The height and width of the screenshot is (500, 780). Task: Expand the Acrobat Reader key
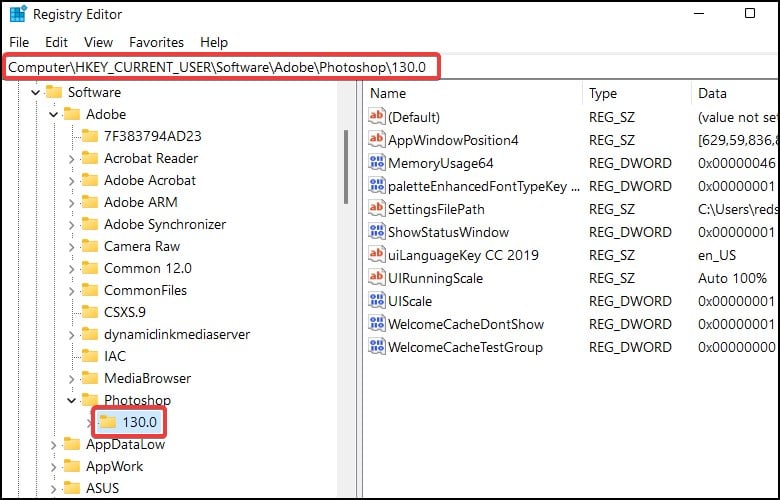click(71, 159)
